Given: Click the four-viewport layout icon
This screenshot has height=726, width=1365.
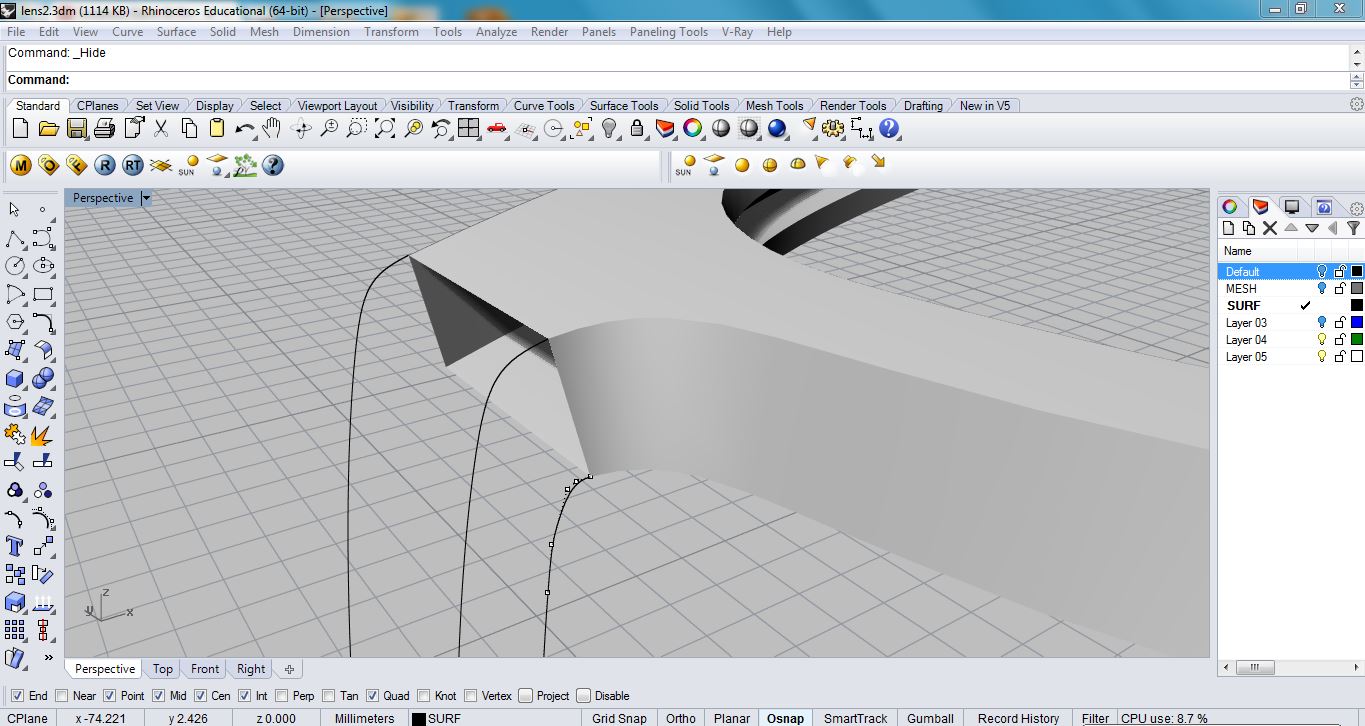Looking at the screenshot, I should 468,128.
